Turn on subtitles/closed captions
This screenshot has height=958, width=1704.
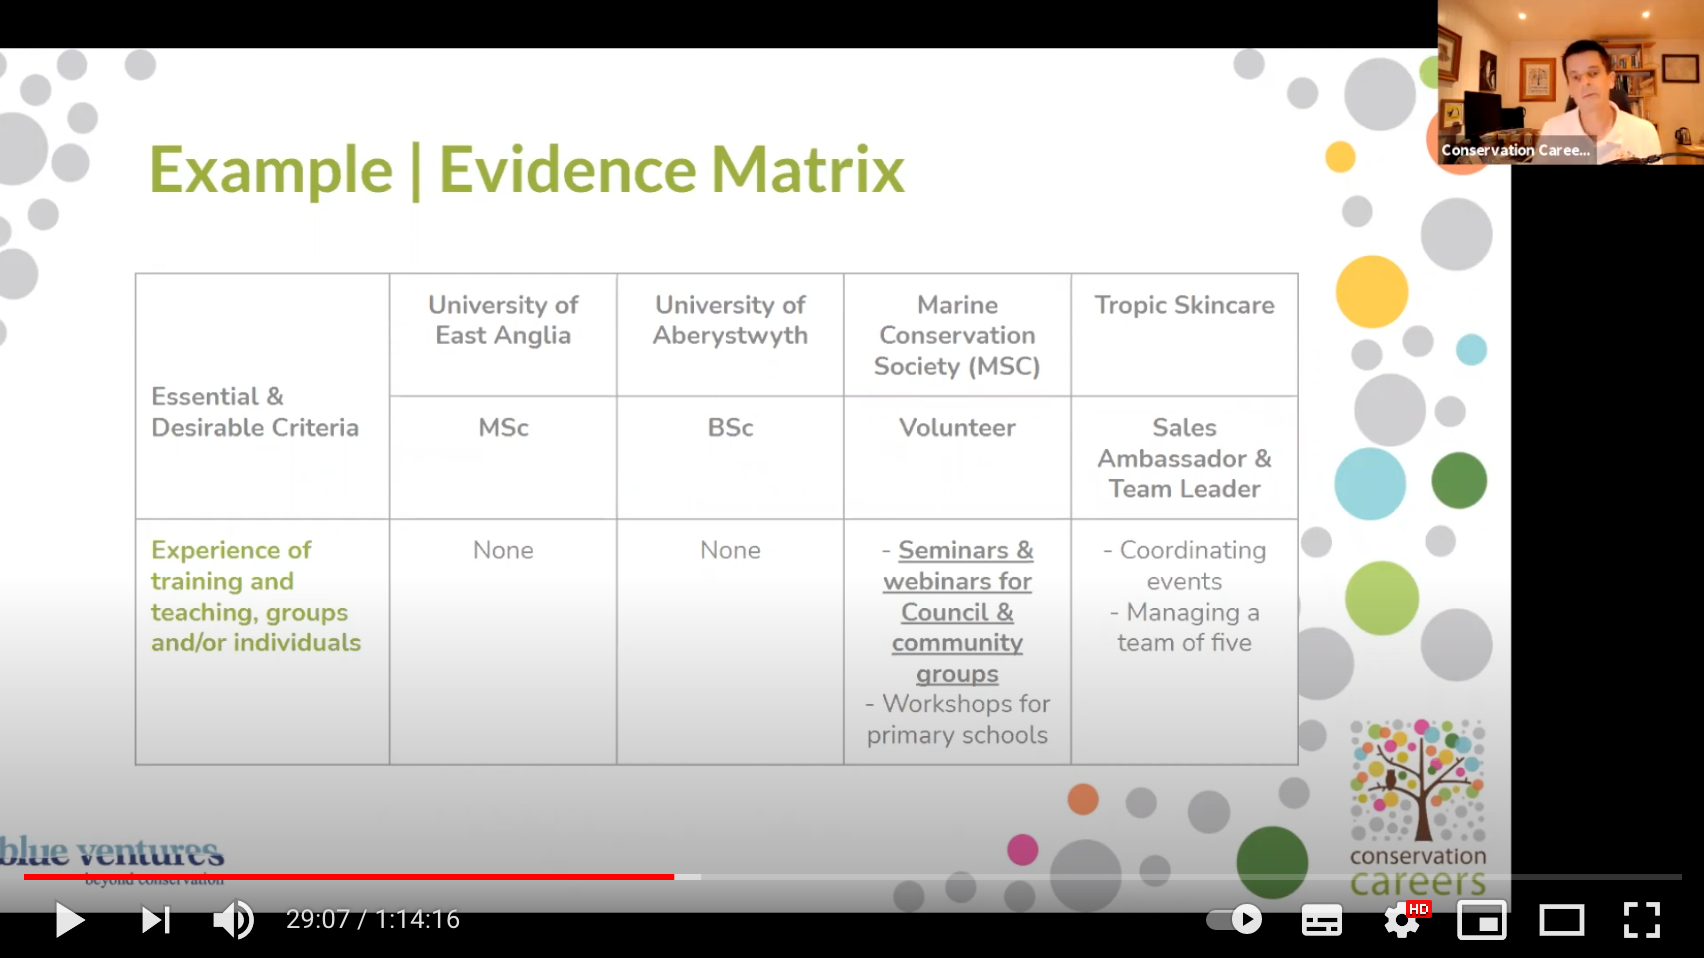pos(1321,920)
